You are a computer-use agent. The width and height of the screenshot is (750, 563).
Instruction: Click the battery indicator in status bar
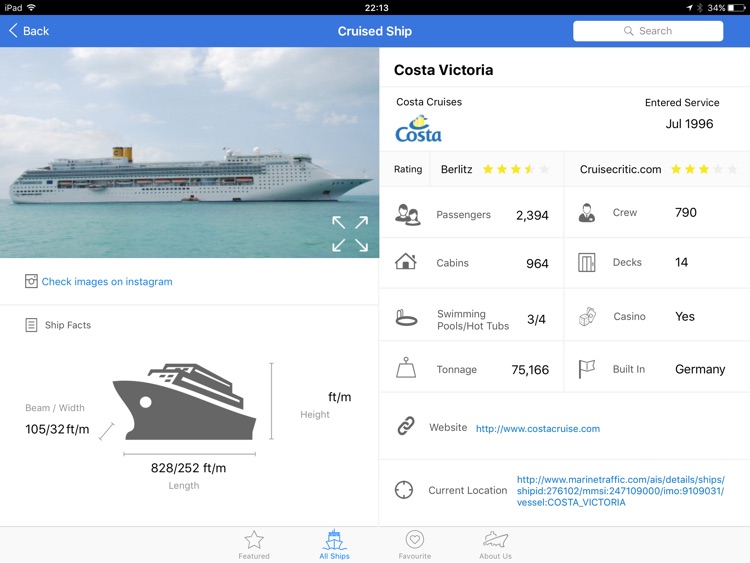click(737, 8)
